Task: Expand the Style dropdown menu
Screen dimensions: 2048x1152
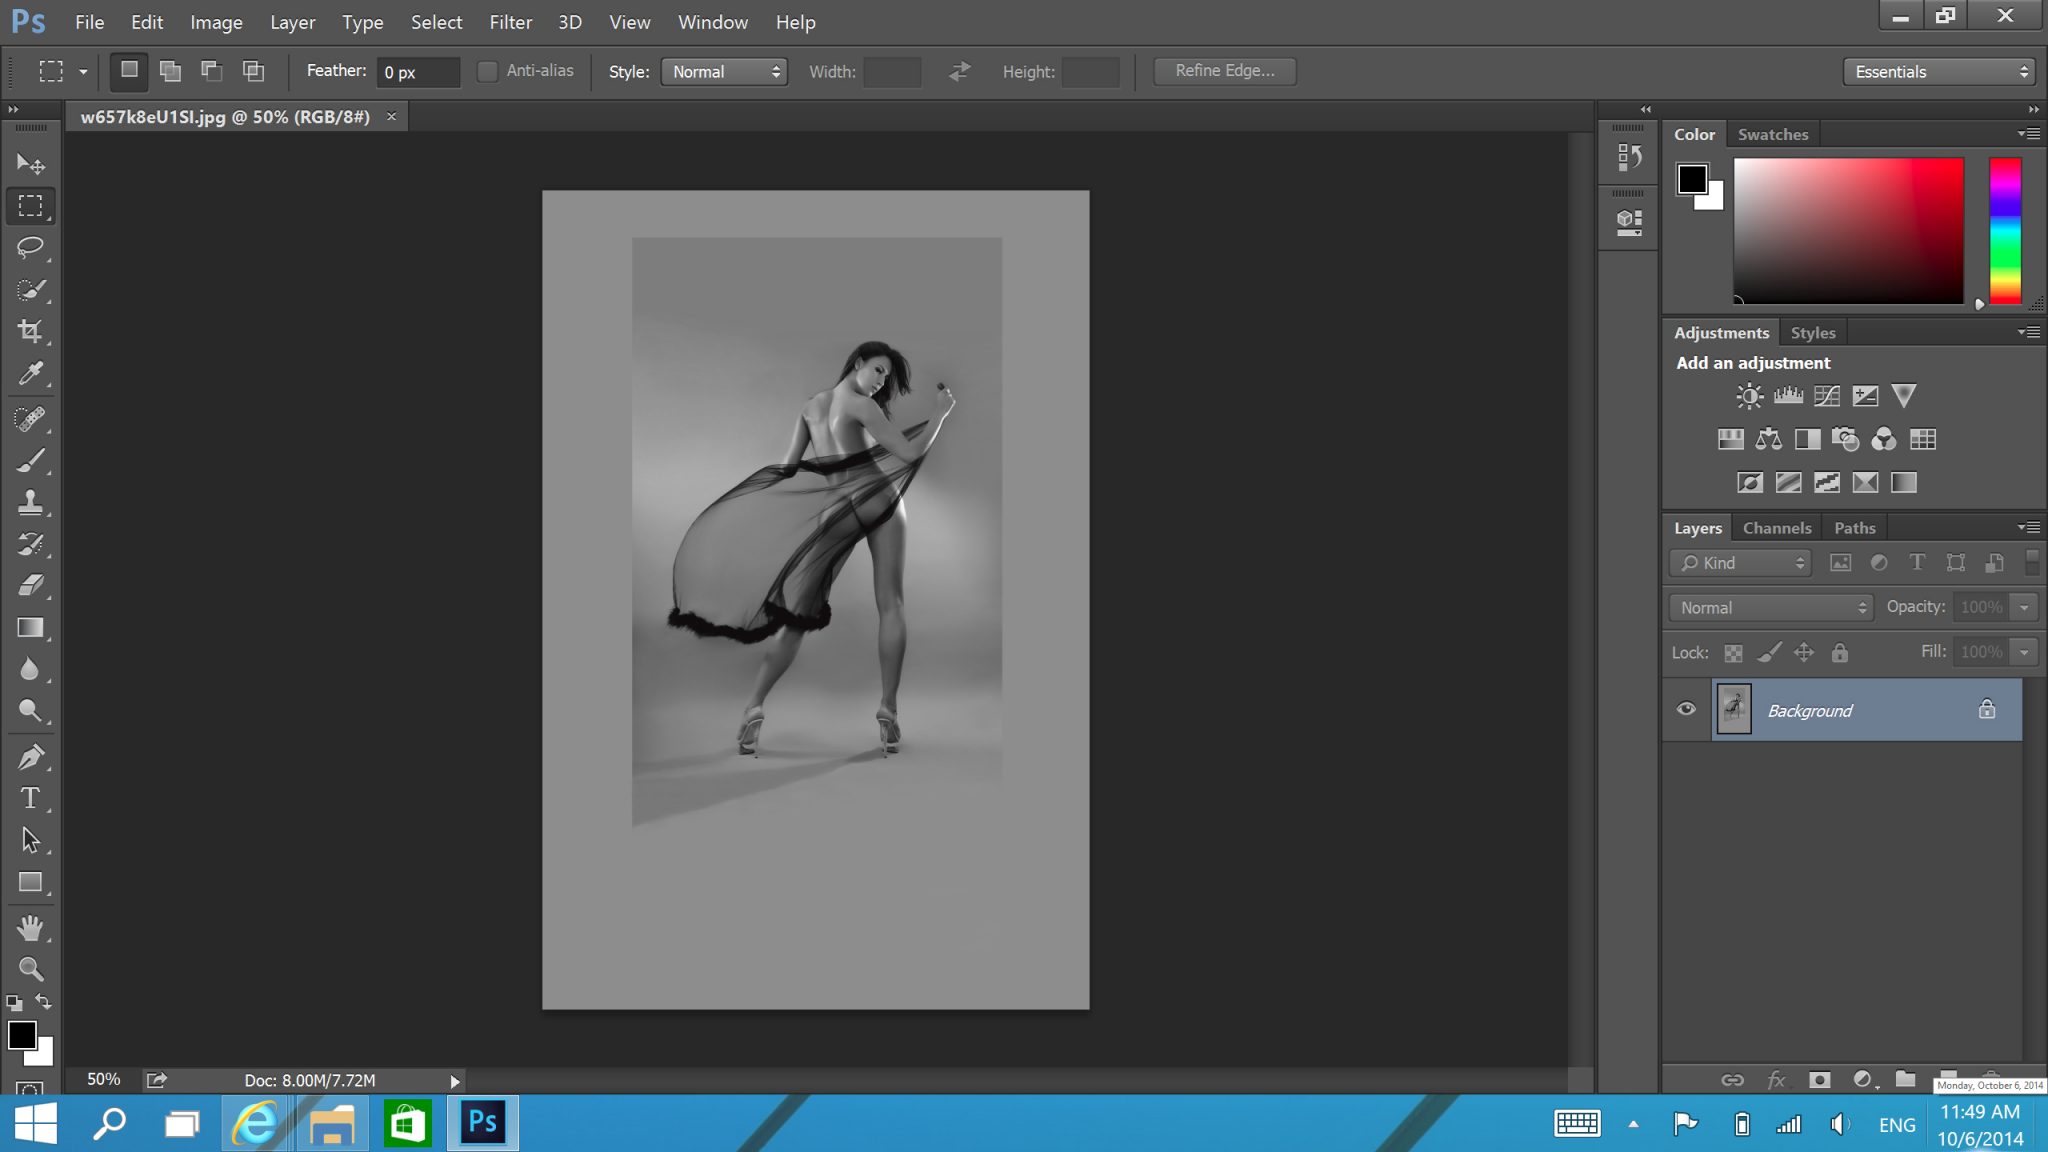Action: pyautogui.click(x=723, y=72)
